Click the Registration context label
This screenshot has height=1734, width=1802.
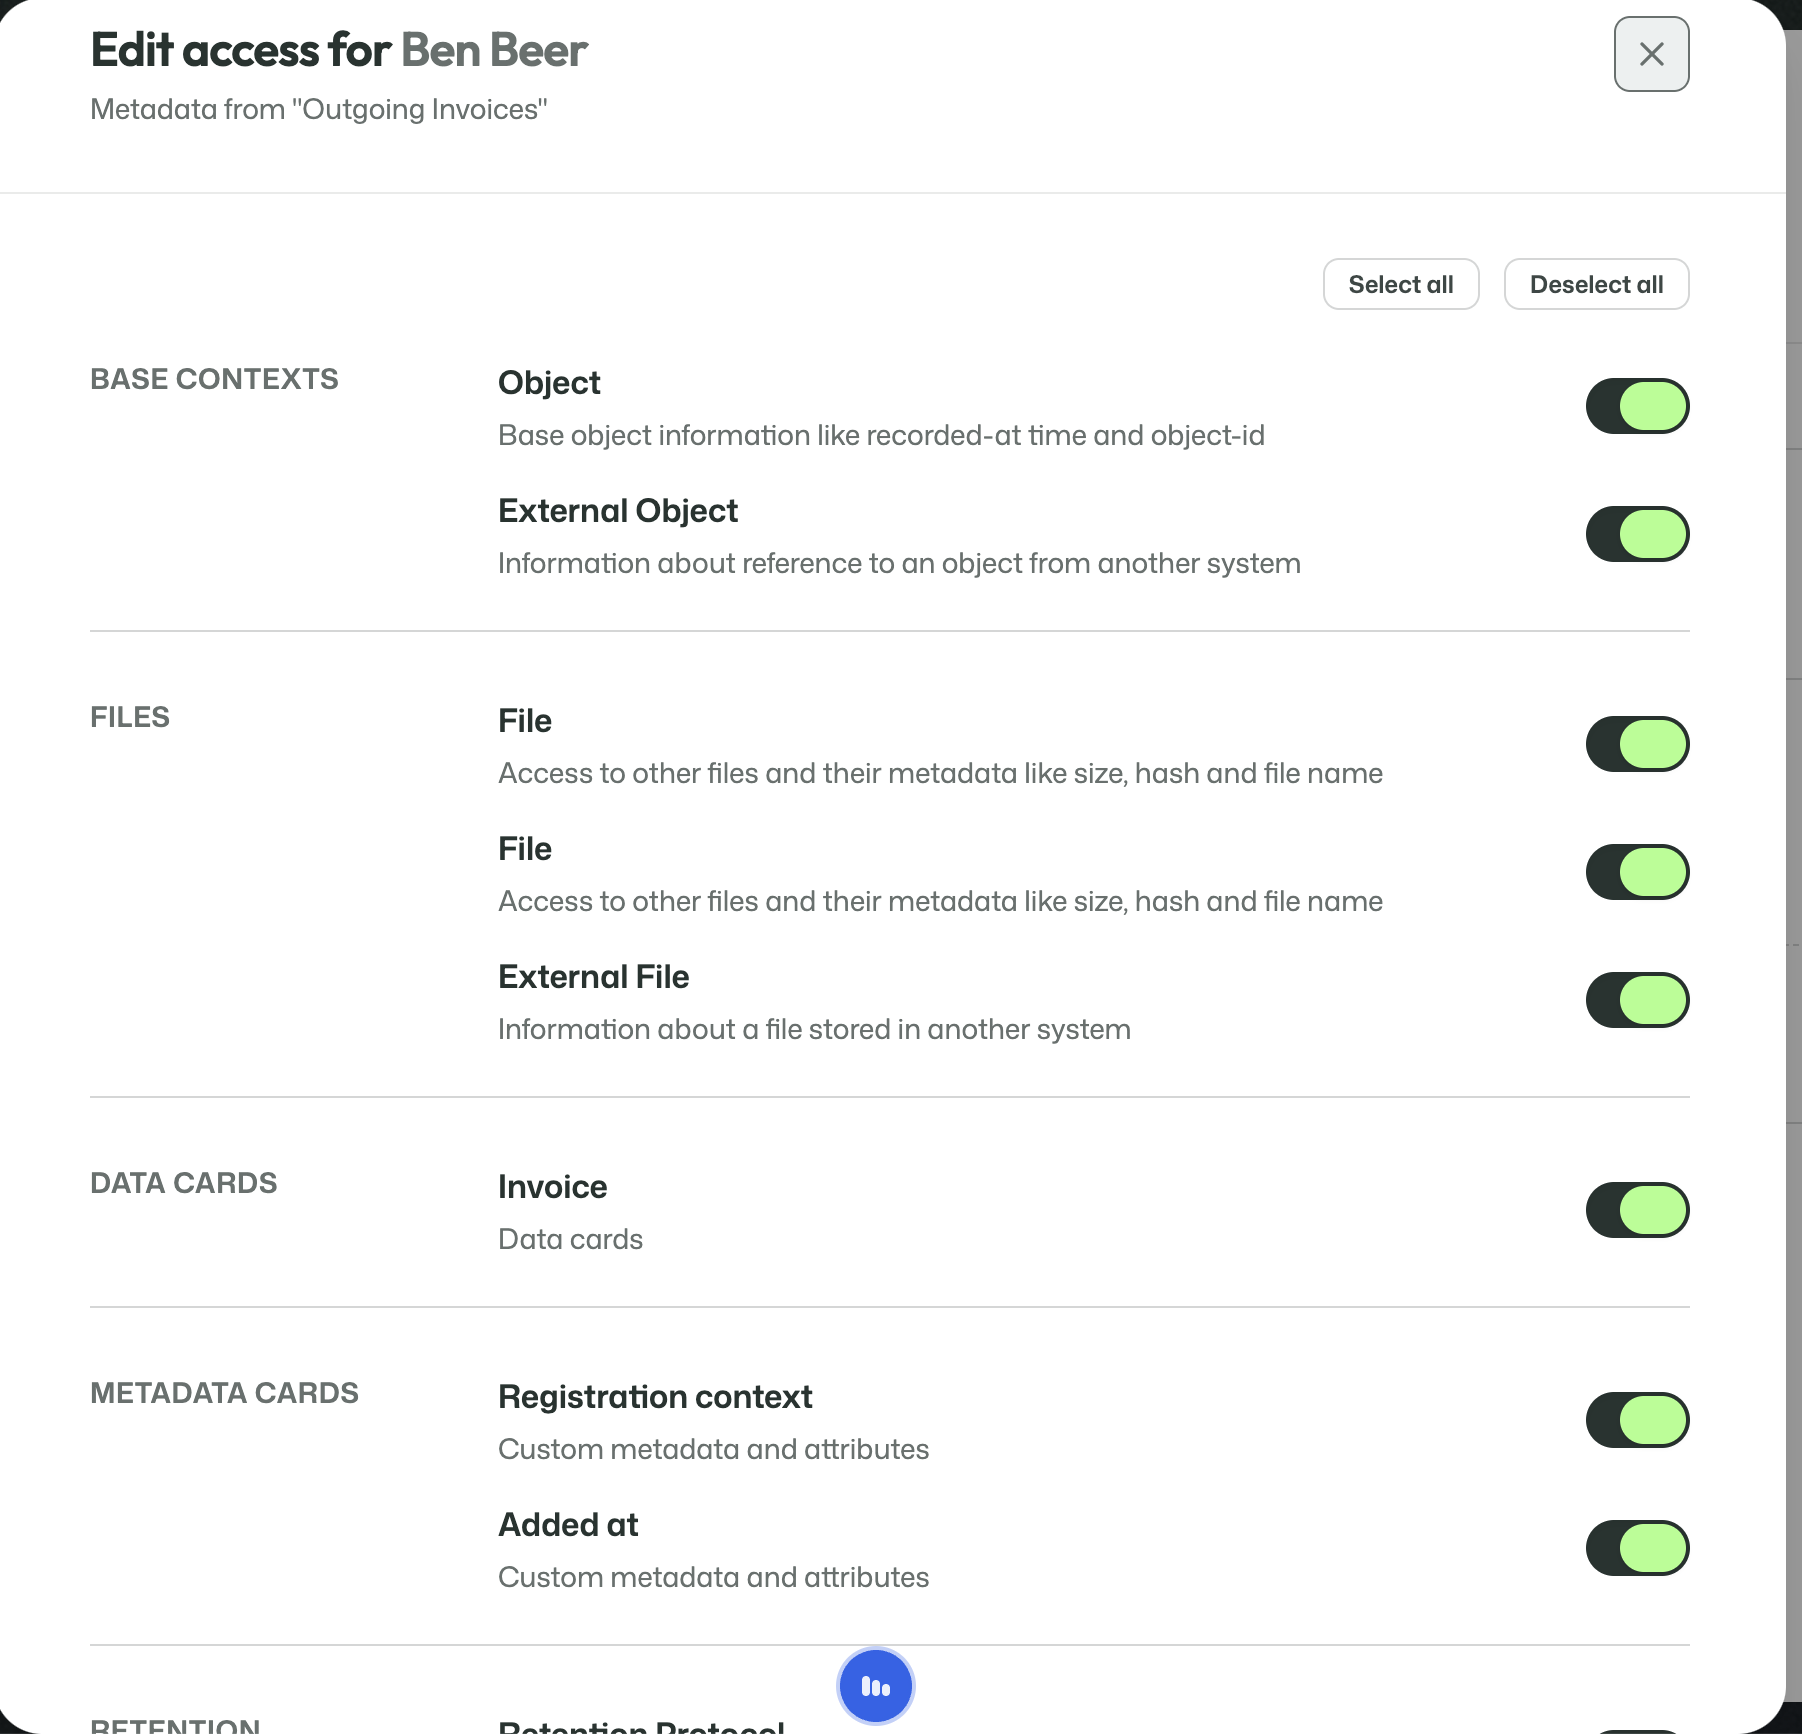pyautogui.click(x=655, y=1397)
